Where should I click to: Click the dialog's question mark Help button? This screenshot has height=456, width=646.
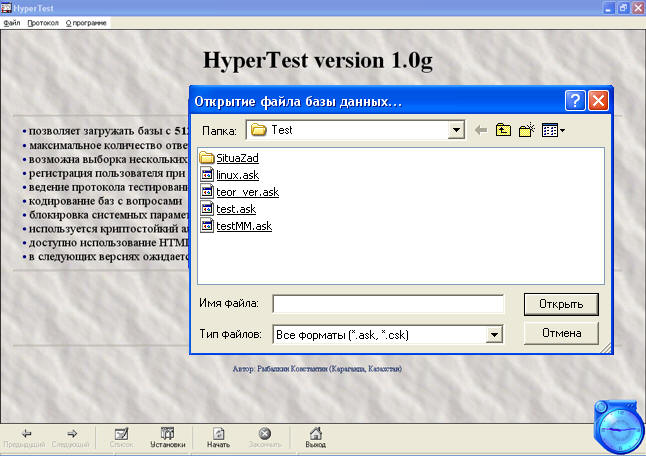point(575,100)
